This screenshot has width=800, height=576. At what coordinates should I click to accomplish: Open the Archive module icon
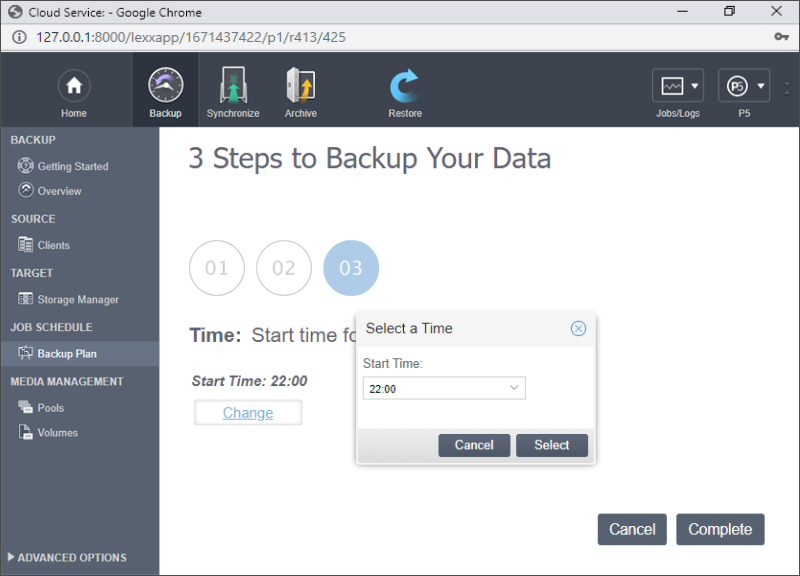pyautogui.click(x=301, y=85)
